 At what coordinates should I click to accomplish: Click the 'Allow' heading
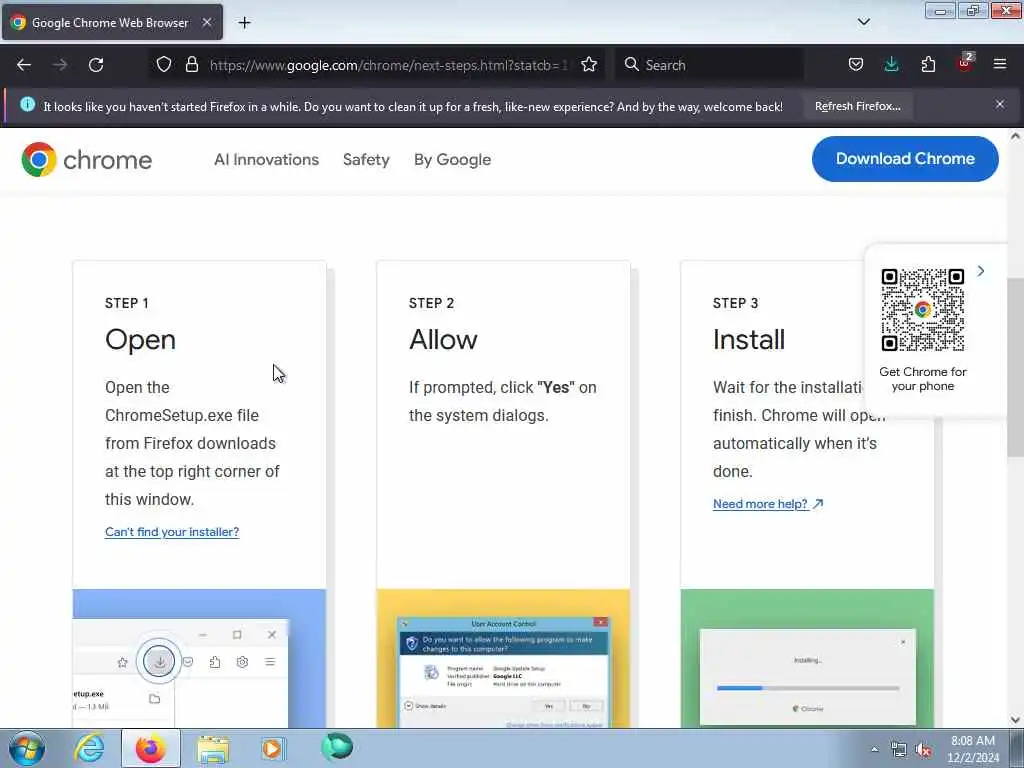(443, 340)
